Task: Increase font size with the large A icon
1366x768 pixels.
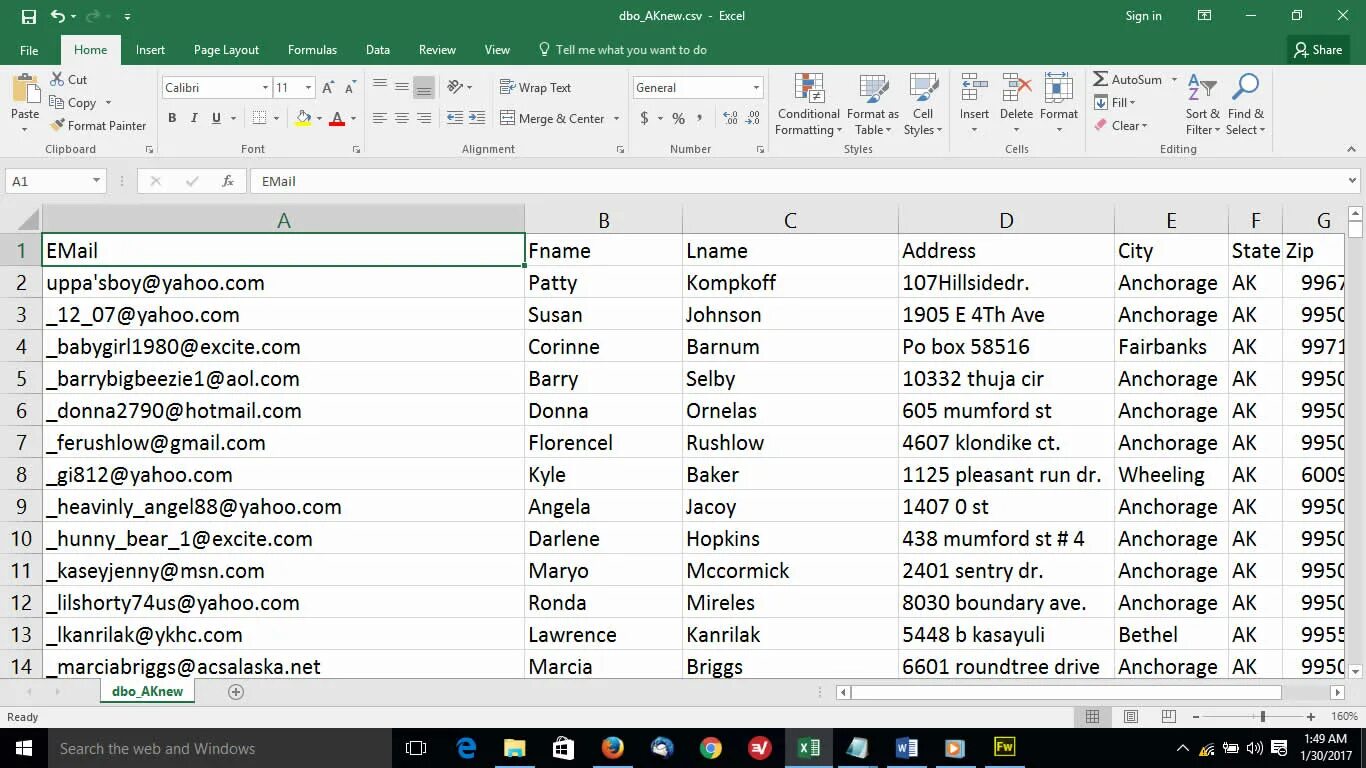Action: coord(328,88)
